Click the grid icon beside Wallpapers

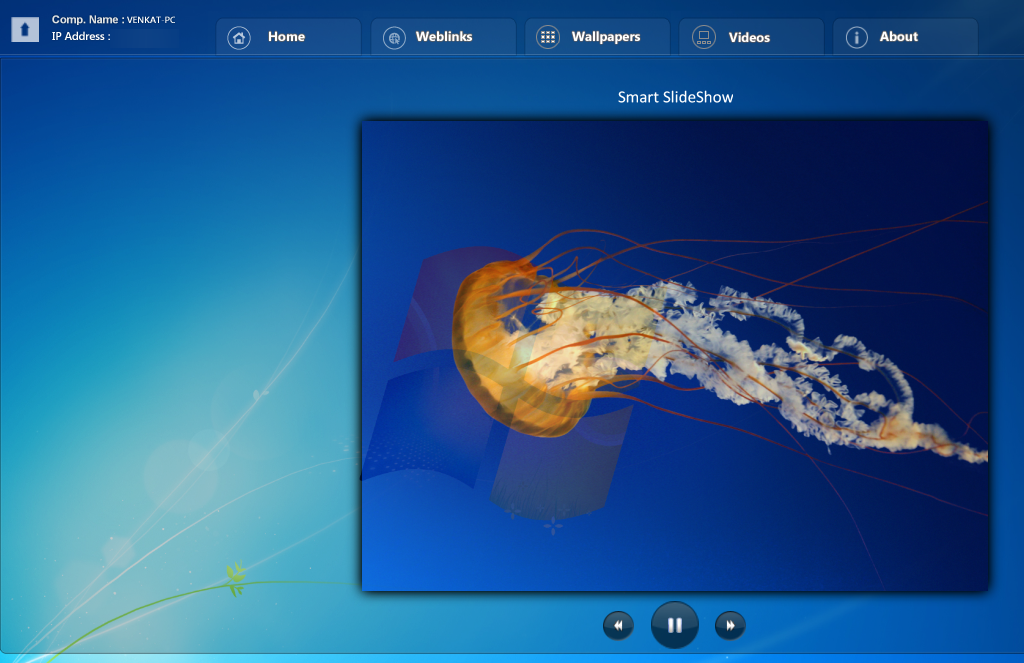click(x=547, y=38)
